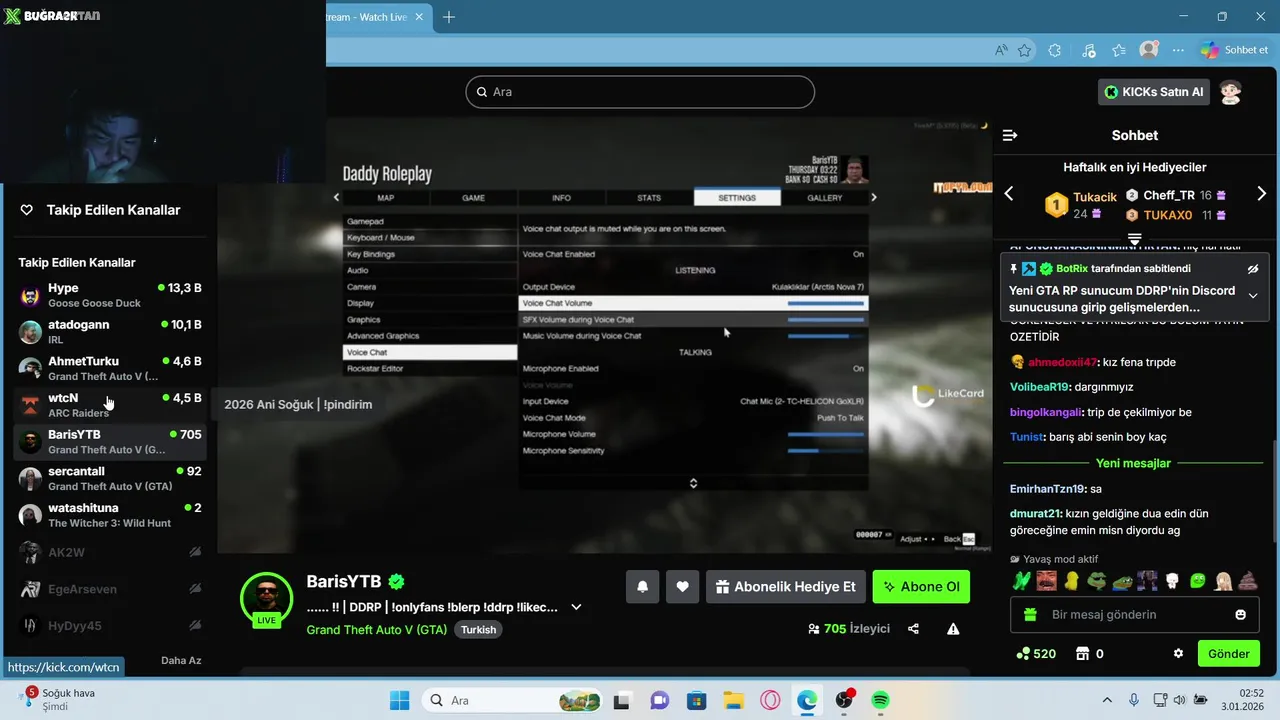Viewport: 1280px width, 720px height.
Task: Open the user avatar menu
Action: click(1231, 92)
